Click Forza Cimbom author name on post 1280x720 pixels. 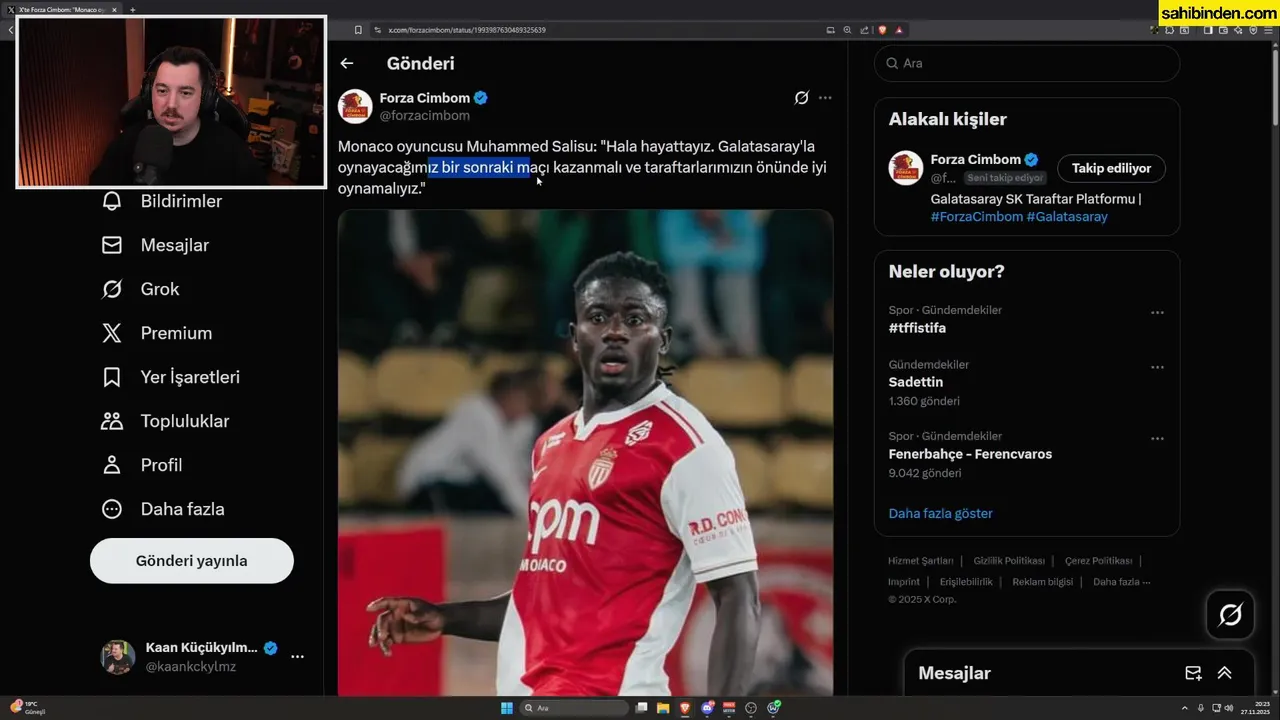425,98
